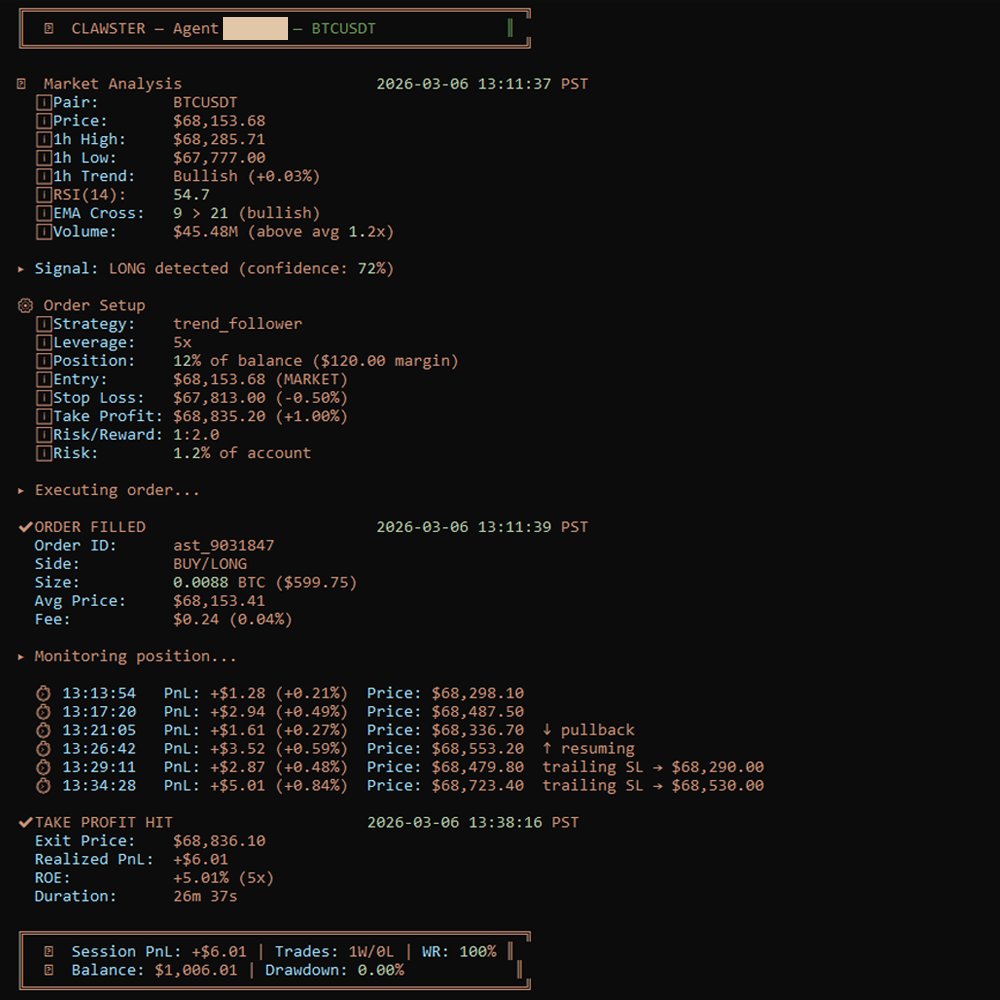Click the box glyph before EMA Cross
Image resolution: width=1000 pixels, height=1000 pixels.
point(43,213)
